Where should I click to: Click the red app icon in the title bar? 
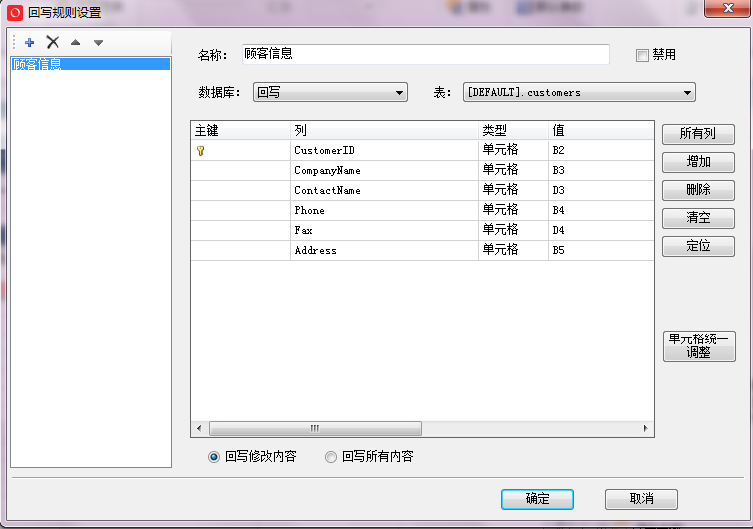[15, 12]
